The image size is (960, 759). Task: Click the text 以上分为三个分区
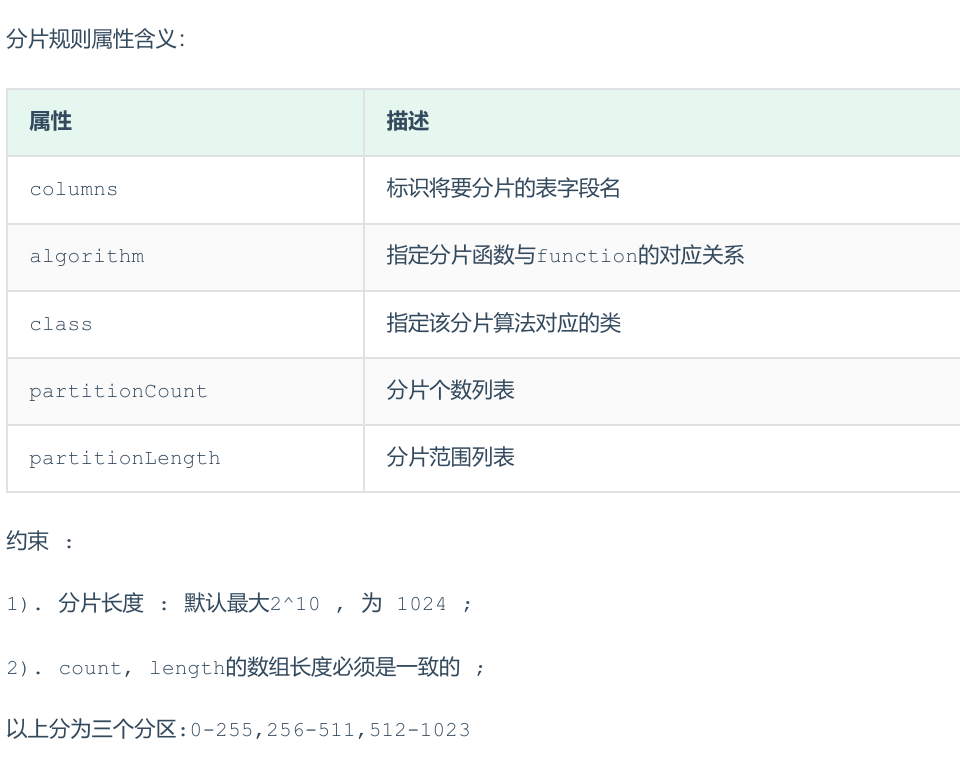point(91,730)
